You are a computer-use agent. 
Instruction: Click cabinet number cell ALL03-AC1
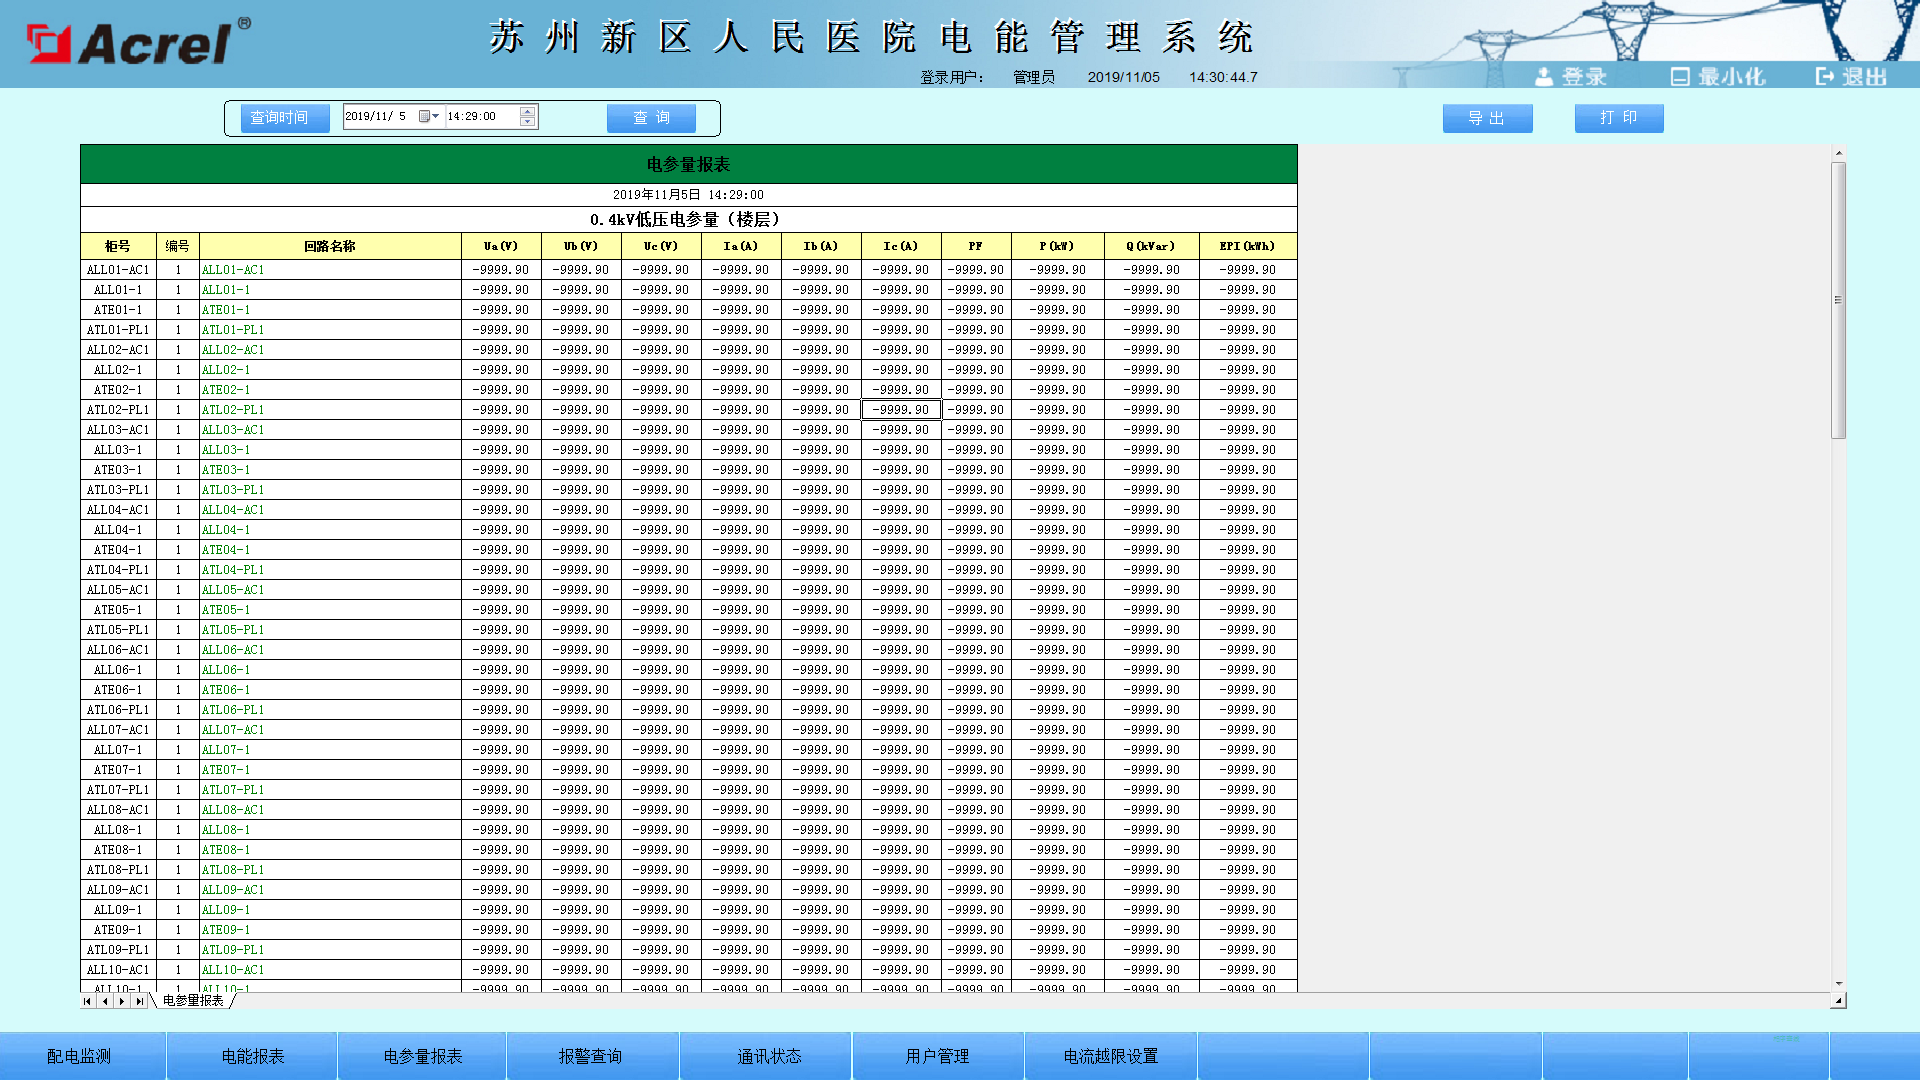pyautogui.click(x=118, y=430)
